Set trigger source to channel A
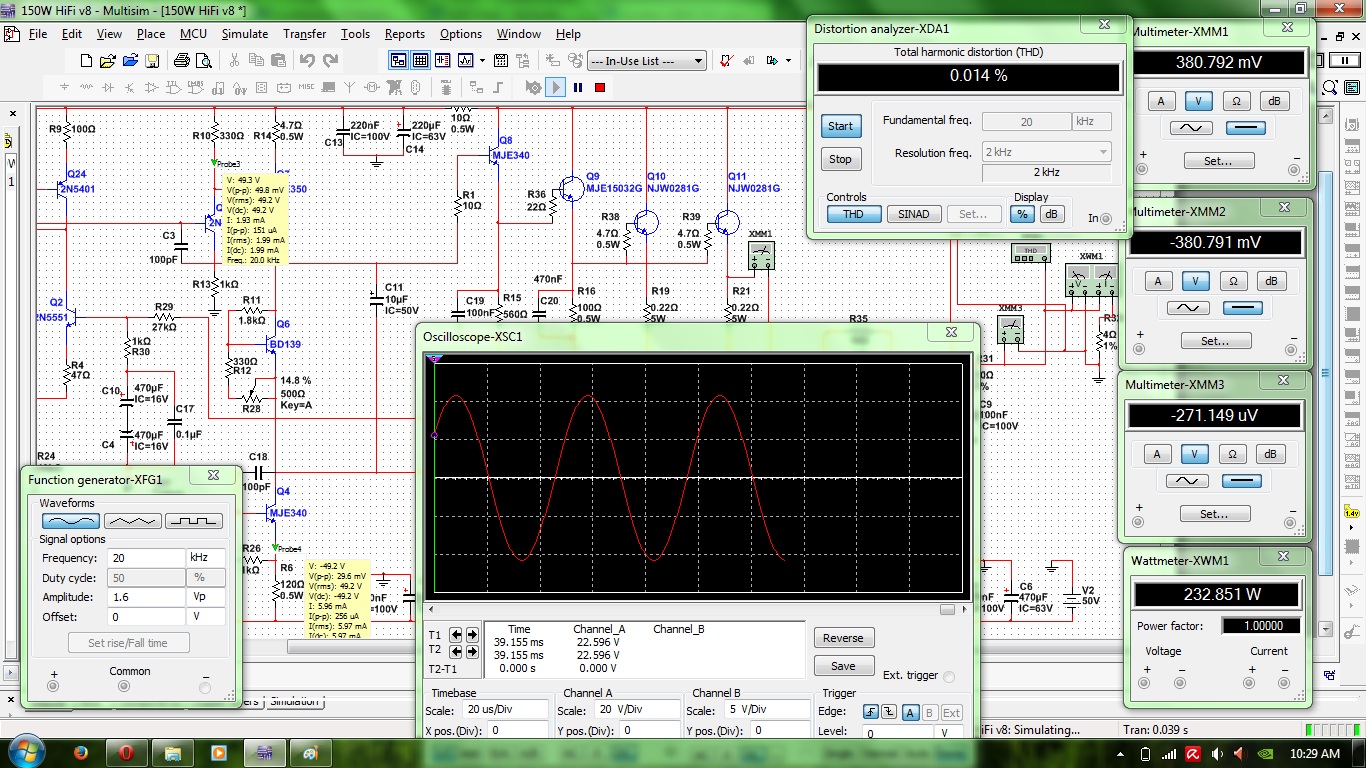Viewport: 1366px width, 768px height. coord(911,713)
